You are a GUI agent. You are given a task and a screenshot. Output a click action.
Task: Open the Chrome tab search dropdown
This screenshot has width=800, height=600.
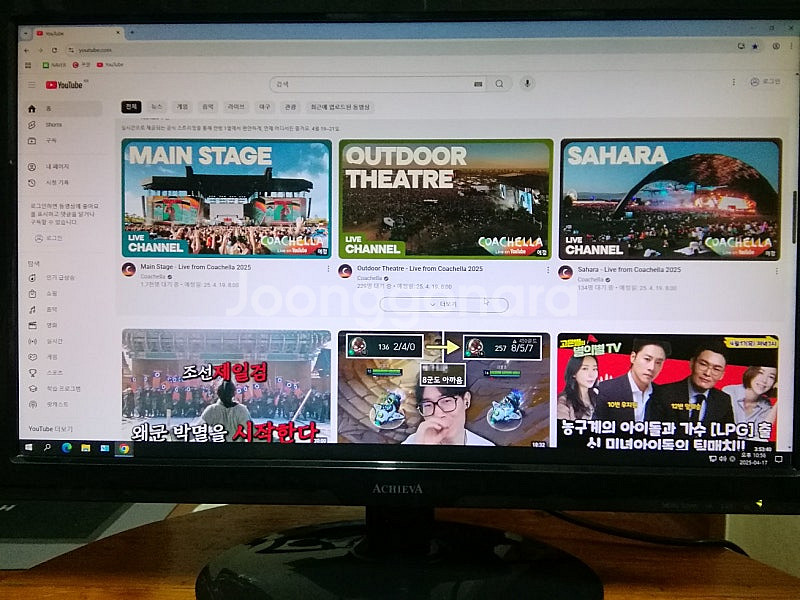[x=25, y=33]
